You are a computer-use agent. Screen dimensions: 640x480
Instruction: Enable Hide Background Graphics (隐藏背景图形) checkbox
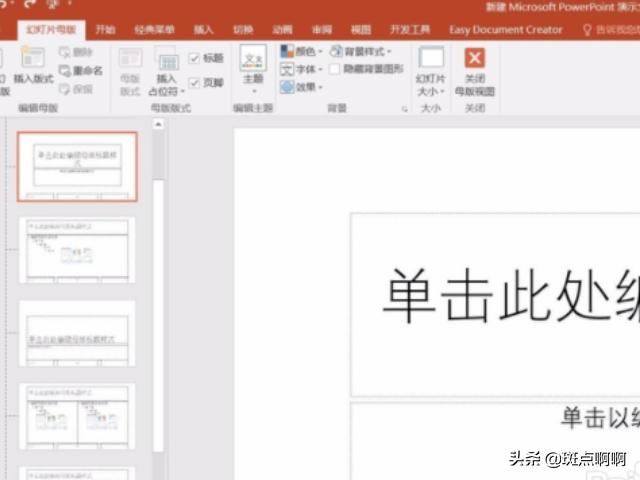[335, 69]
